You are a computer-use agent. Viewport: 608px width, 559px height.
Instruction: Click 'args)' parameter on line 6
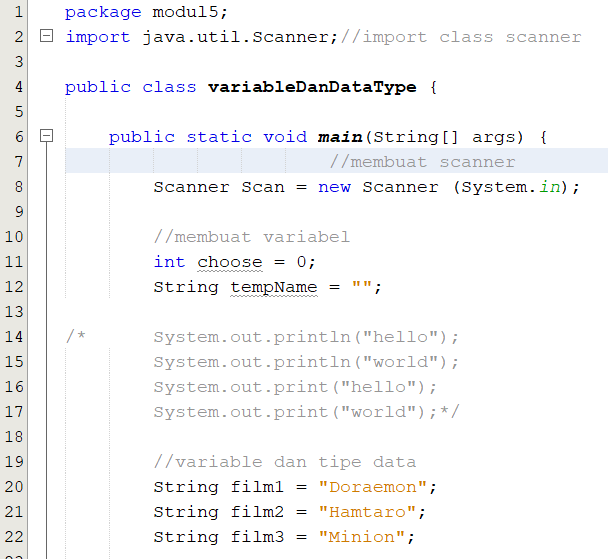pos(498,137)
